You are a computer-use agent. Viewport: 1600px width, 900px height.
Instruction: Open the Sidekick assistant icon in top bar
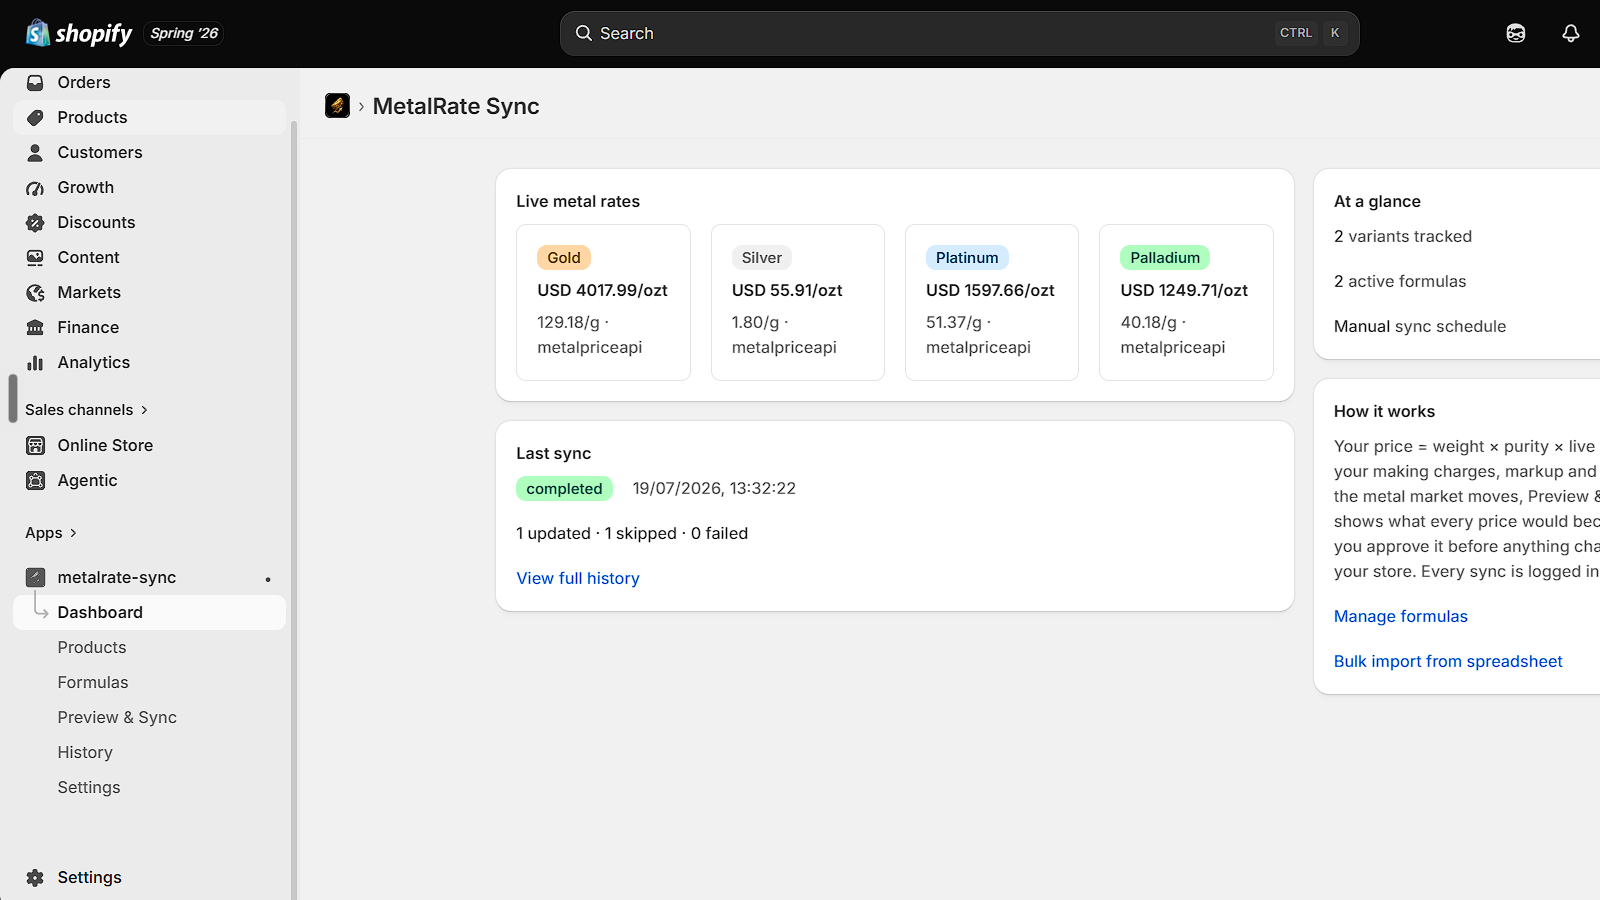click(1516, 33)
